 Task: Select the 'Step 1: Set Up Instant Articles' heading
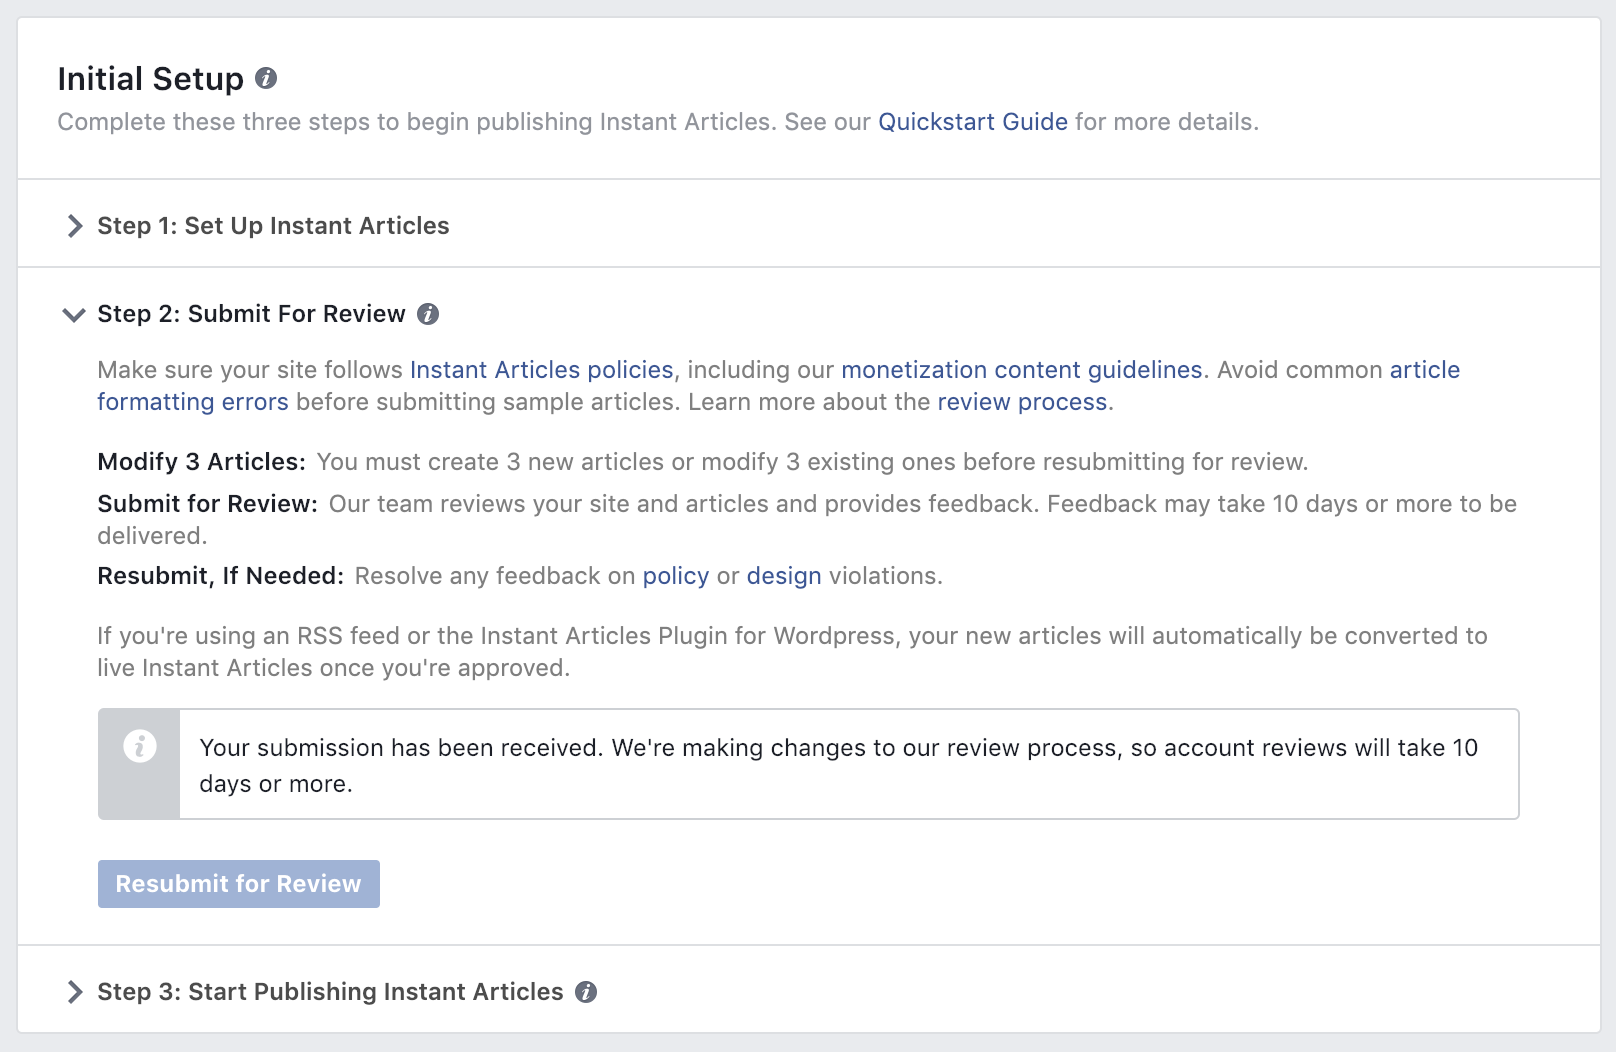(x=273, y=226)
